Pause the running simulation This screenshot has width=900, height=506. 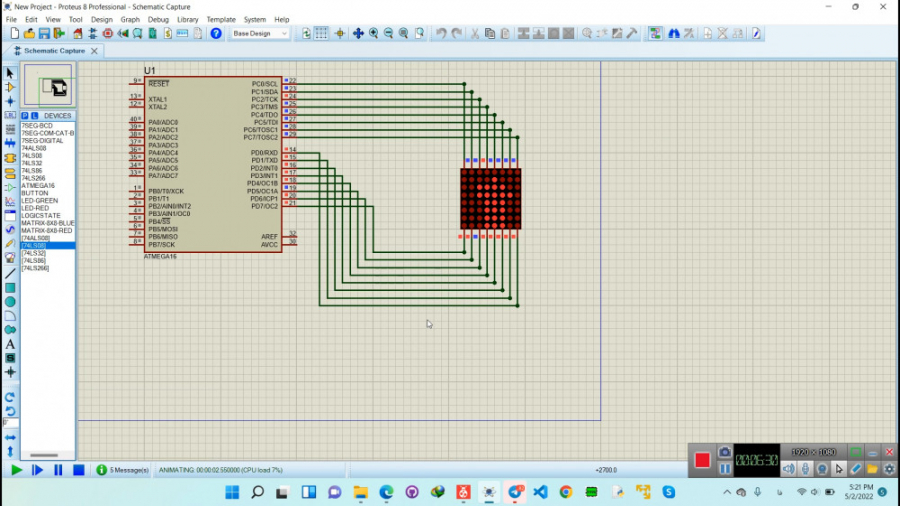[x=58, y=470]
